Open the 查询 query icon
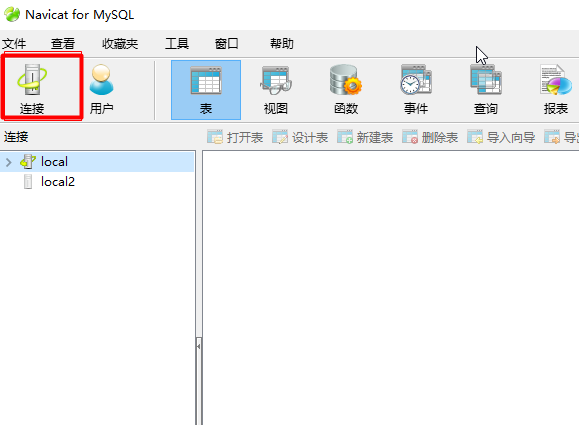The width and height of the screenshot is (579, 425). (x=486, y=90)
